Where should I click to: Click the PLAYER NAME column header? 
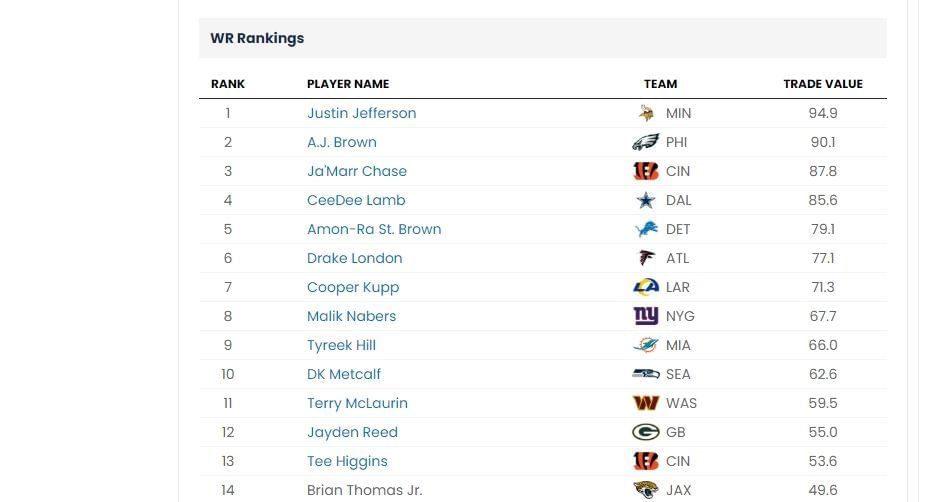(348, 84)
